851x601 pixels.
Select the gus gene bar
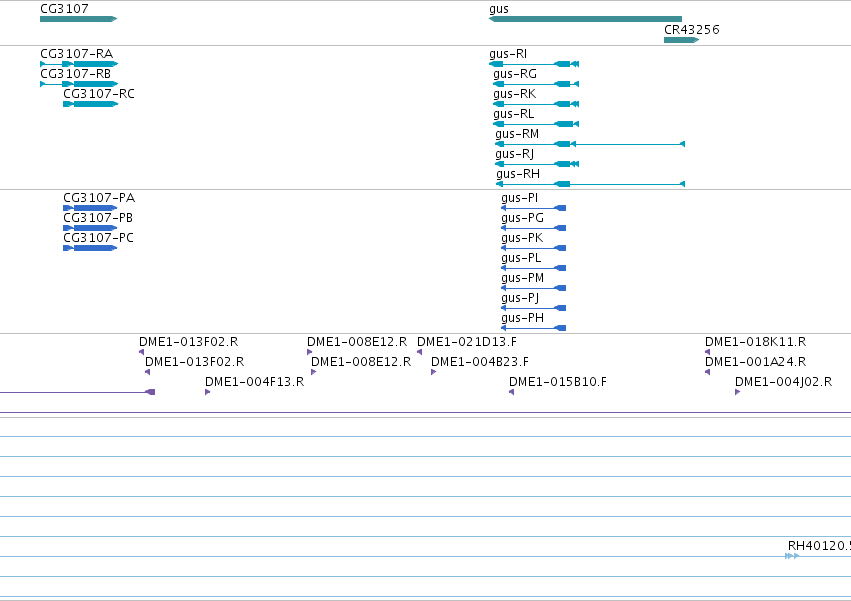click(x=585, y=19)
